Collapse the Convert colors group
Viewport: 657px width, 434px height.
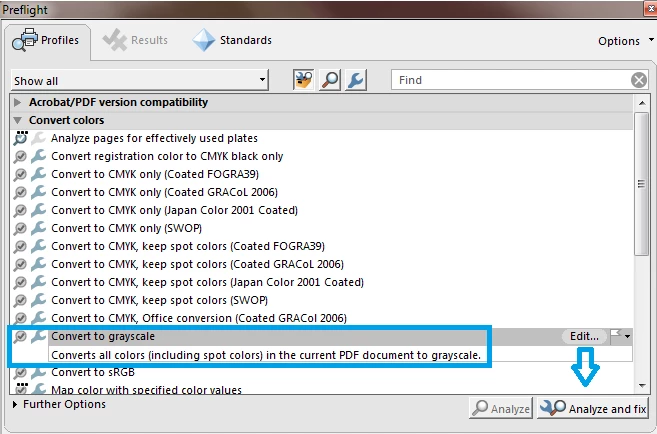click(17, 120)
